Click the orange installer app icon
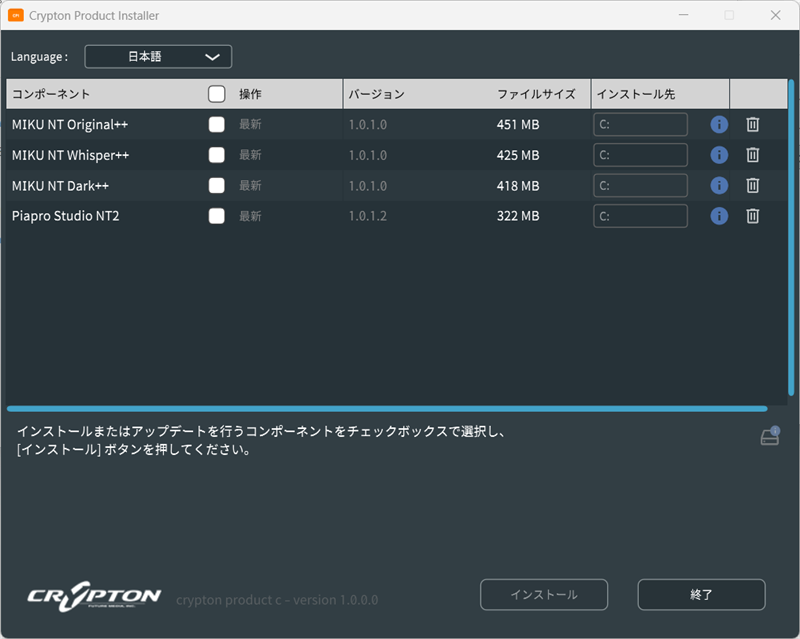Viewport: 800px width, 639px height. click(x=16, y=15)
